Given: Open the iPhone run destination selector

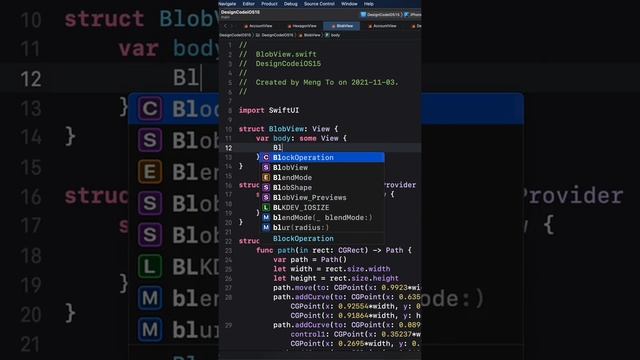Looking at the screenshot, I should click(413, 15).
